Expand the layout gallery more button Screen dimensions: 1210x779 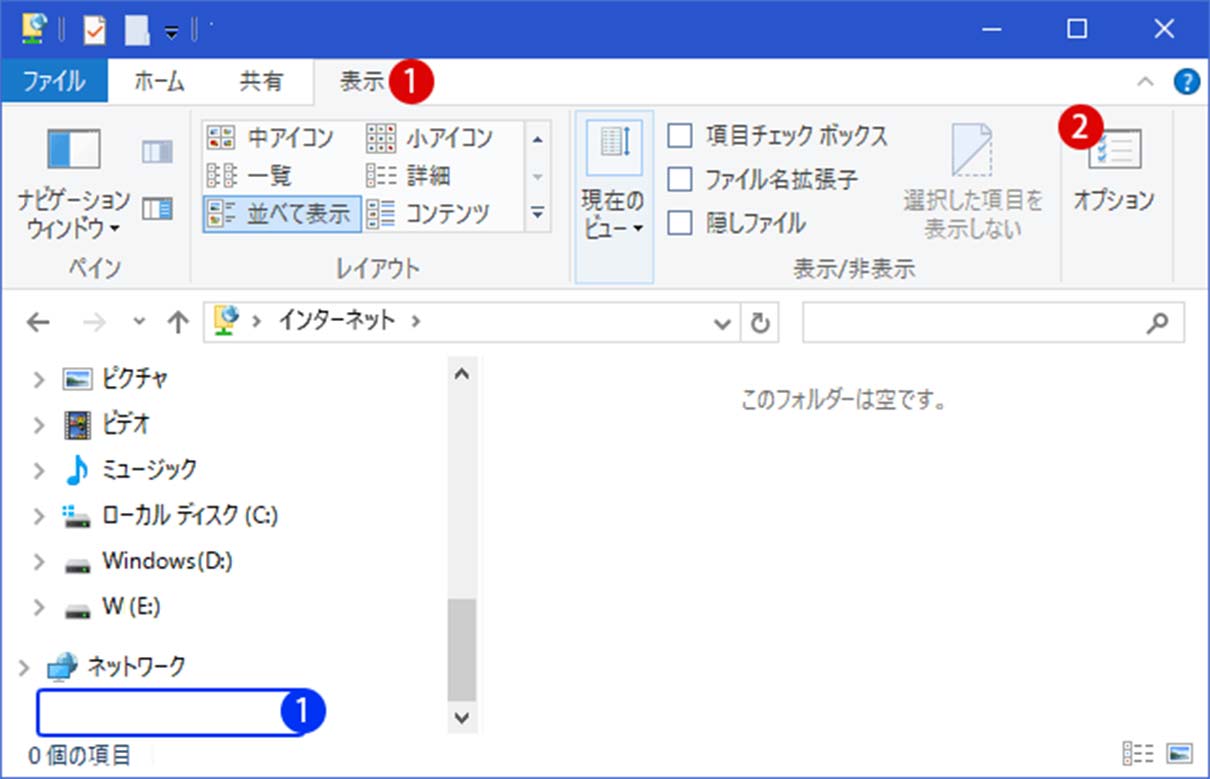coord(538,213)
